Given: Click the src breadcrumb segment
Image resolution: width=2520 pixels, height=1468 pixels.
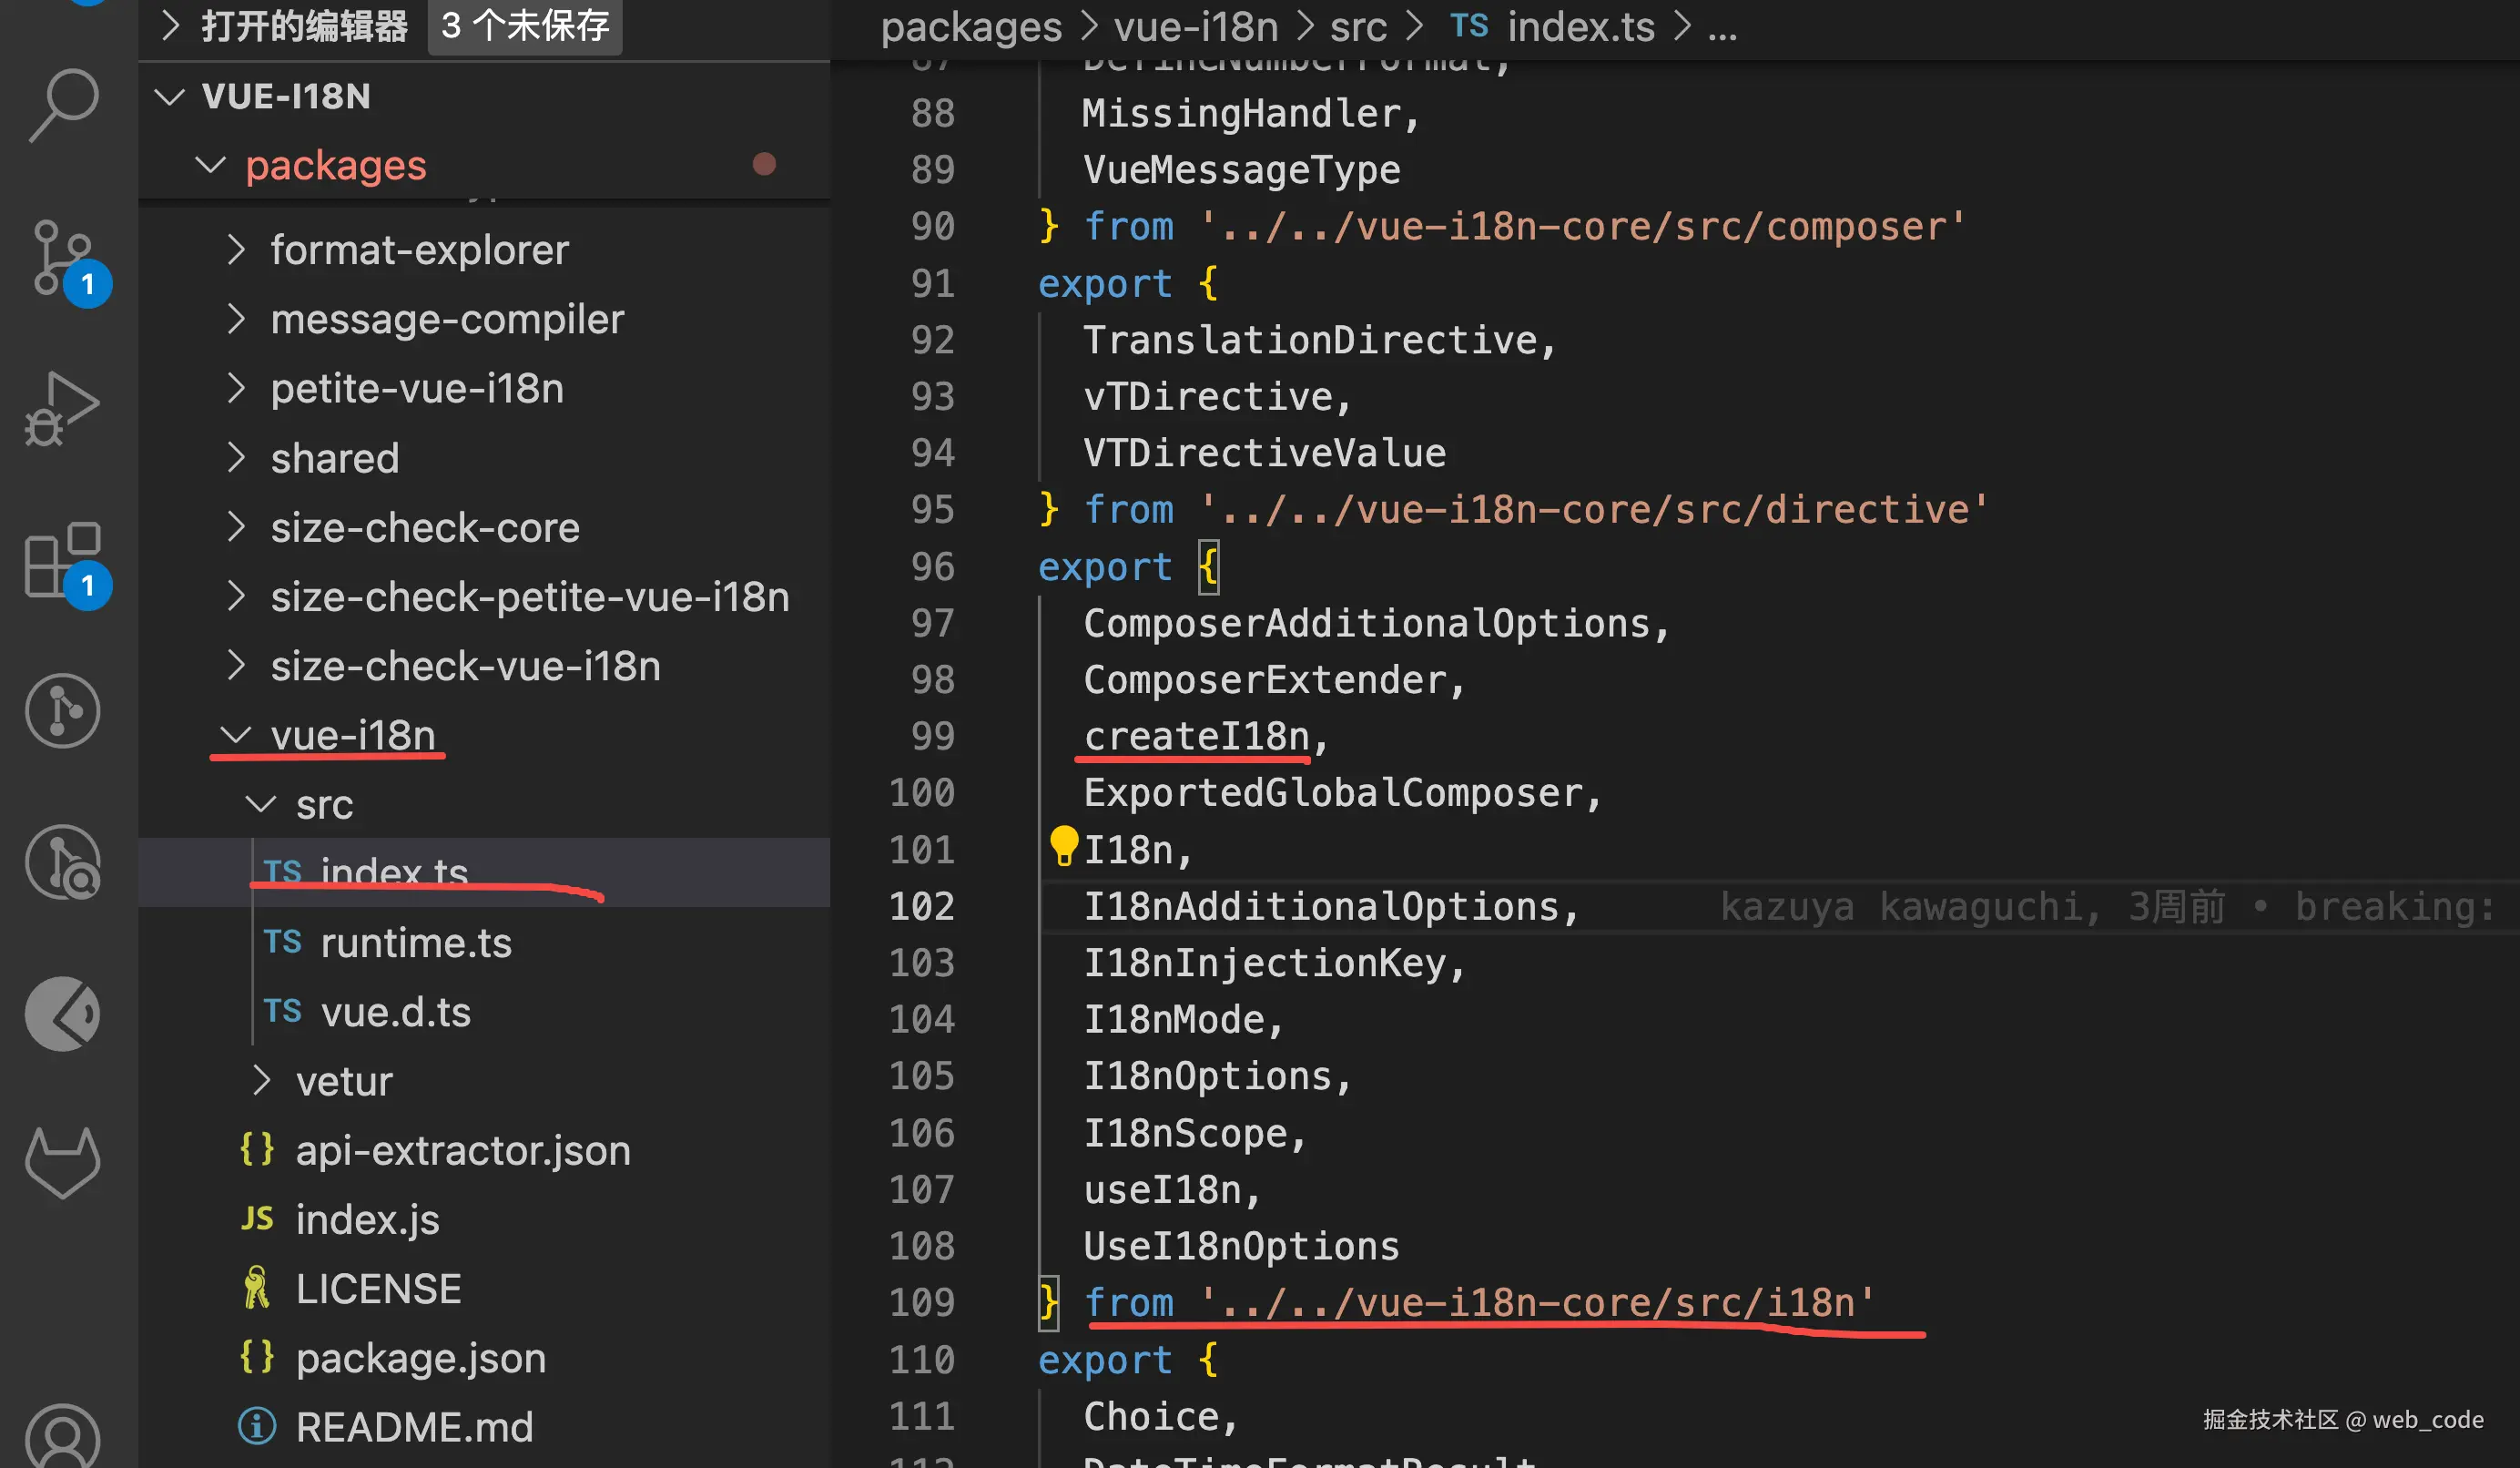Looking at the screenshot, I should click(x=1357, y=26).
